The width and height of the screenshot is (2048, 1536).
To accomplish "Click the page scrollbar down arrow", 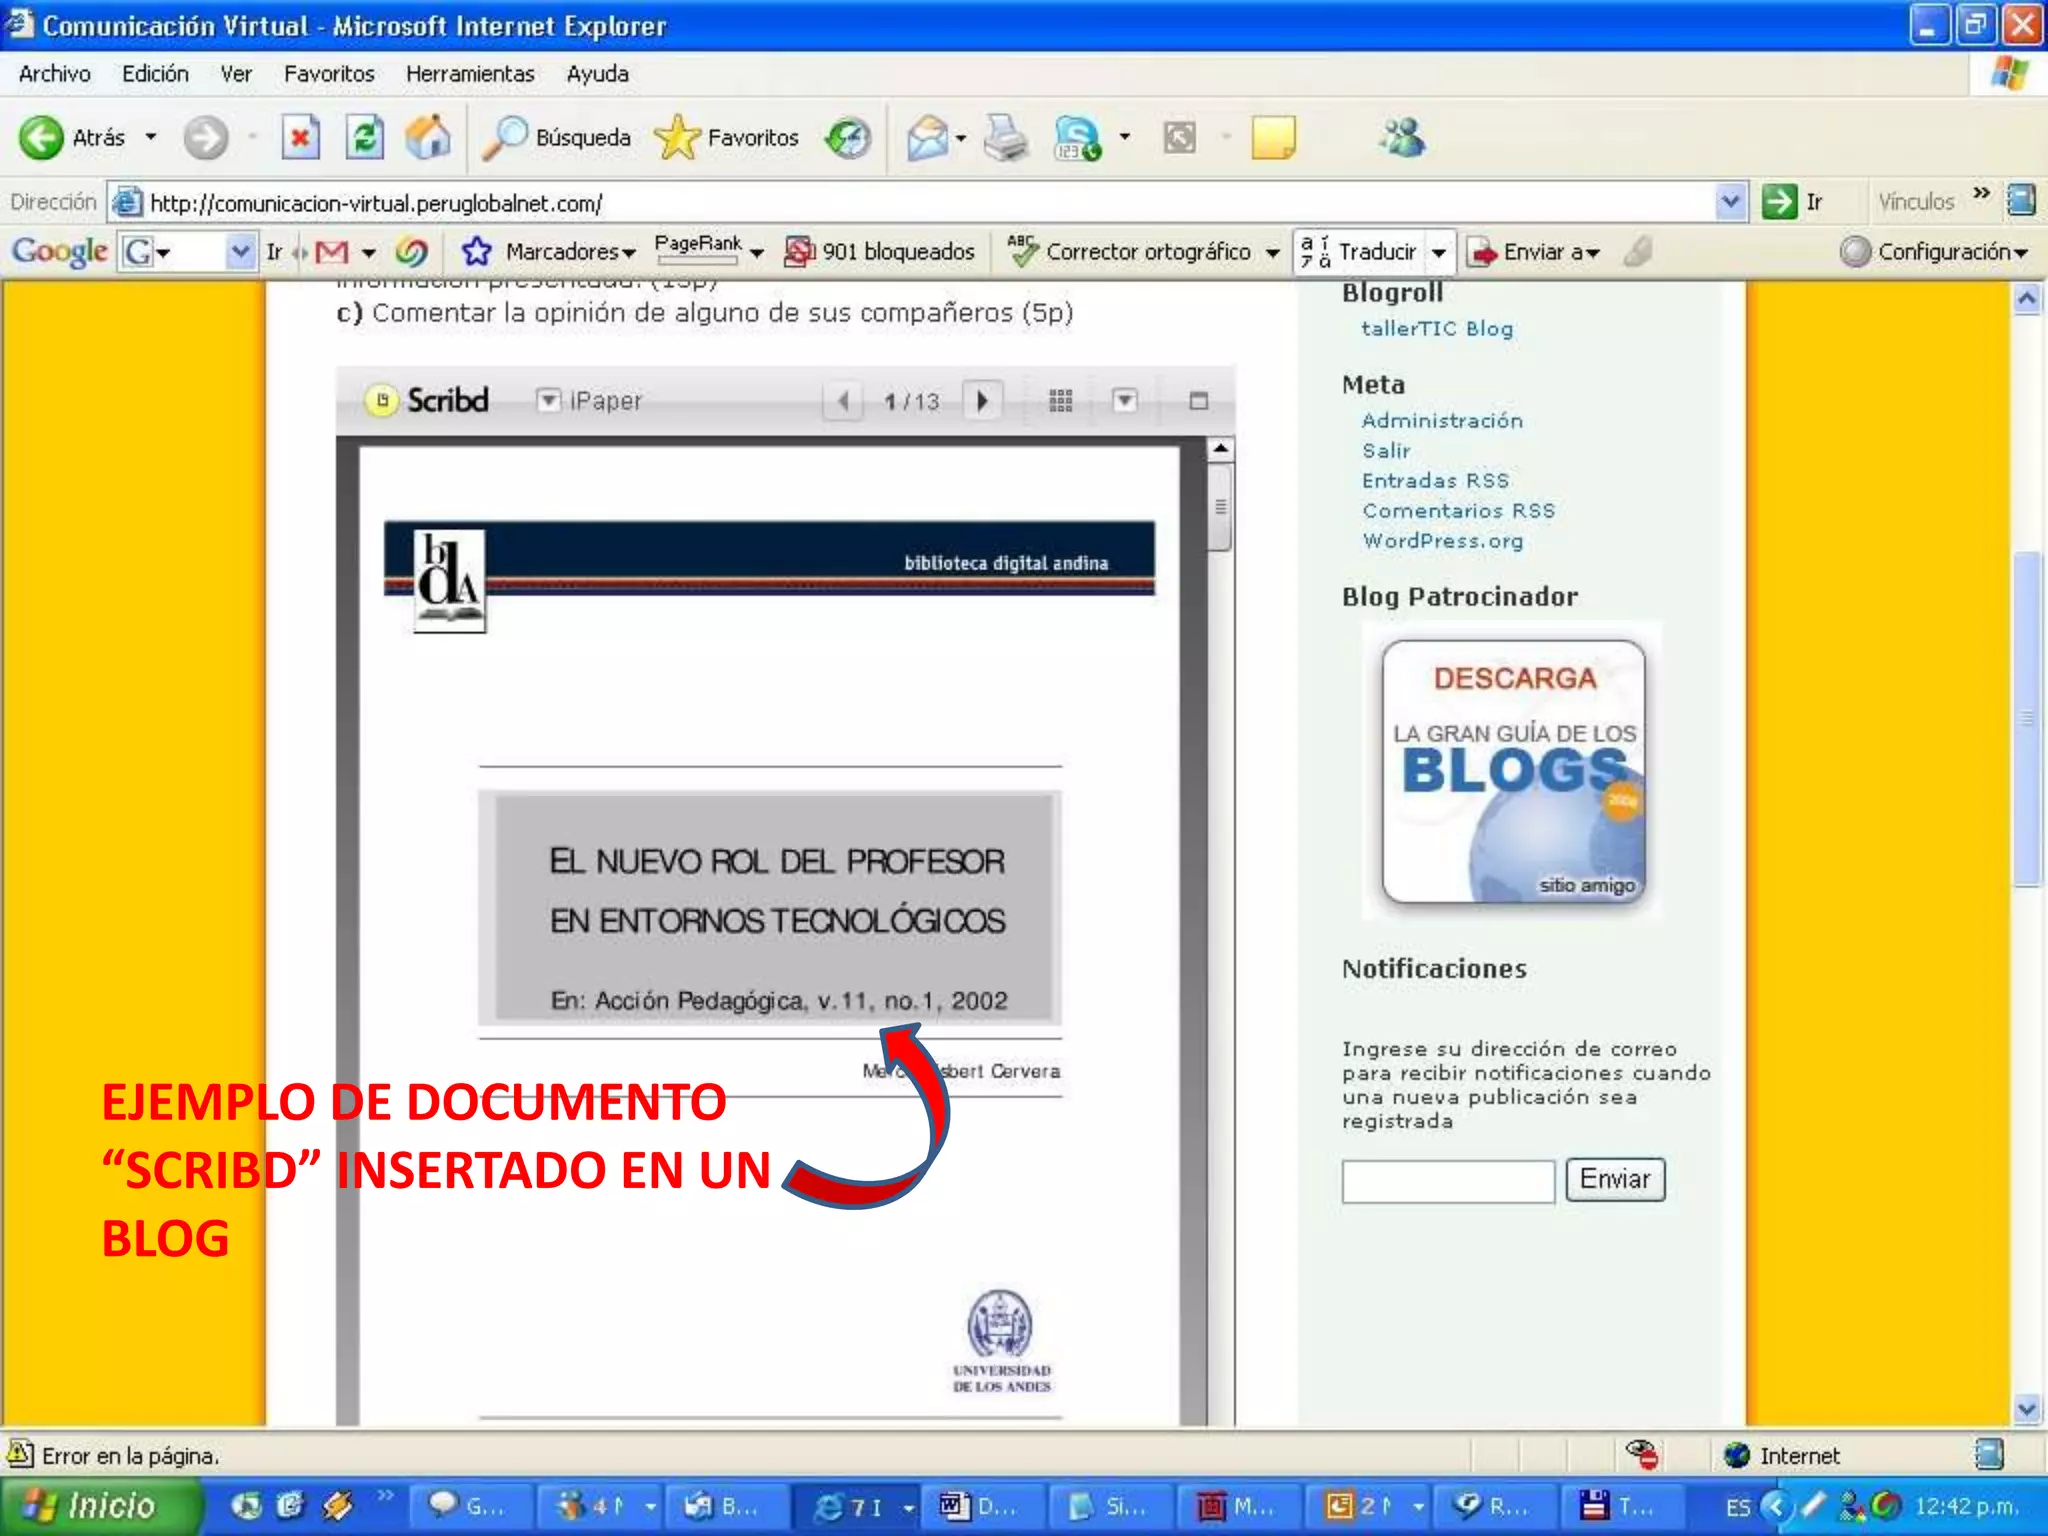I will tap(2027, 1409).
